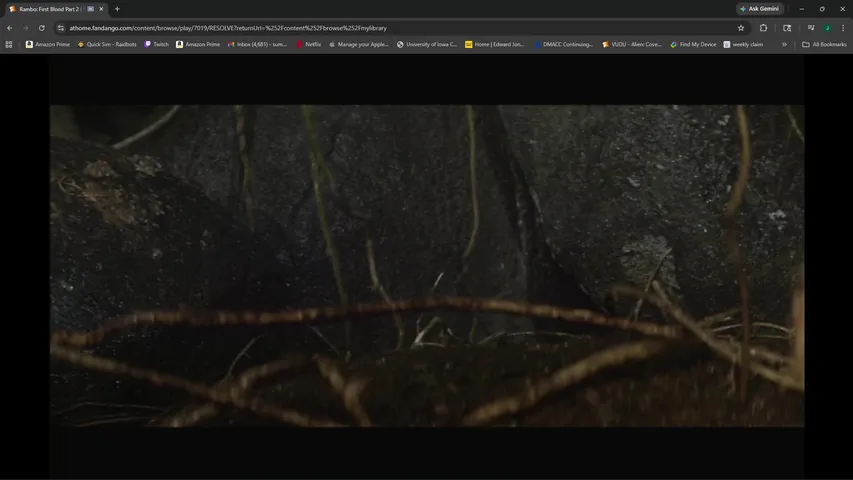Open the first Amazon Prime bookmark
The height and width of the screenshot is (480, 853).
click(48, 45)
